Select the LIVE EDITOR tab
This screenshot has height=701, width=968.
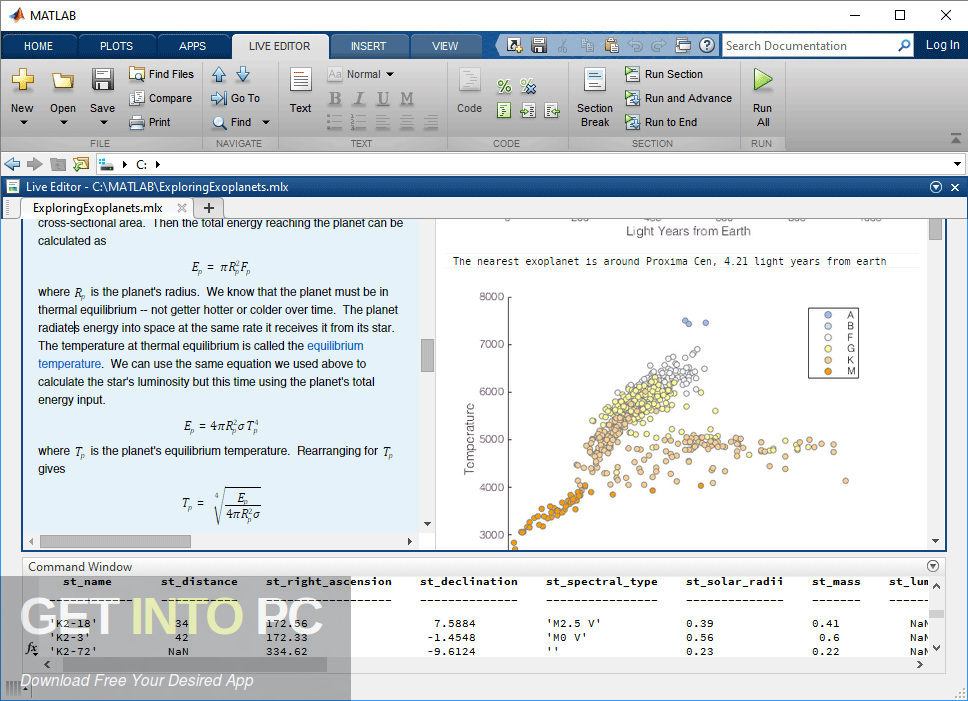point(279,46)
